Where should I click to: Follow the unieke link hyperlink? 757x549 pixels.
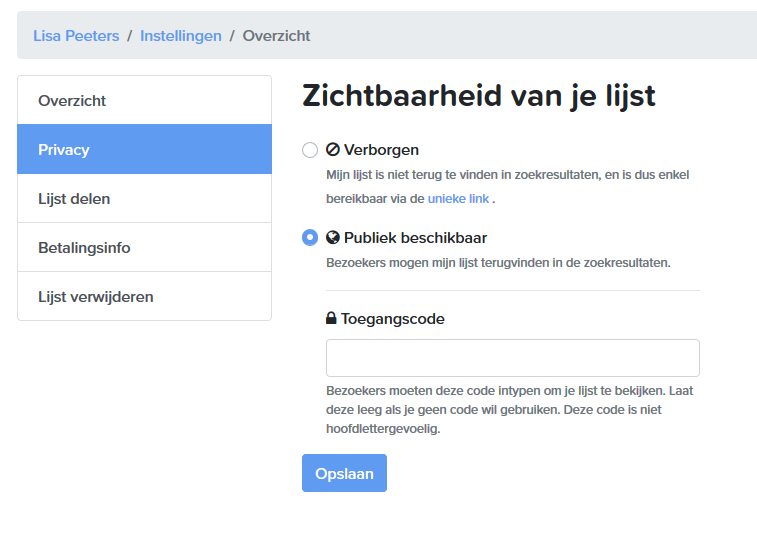[x=458, y=198]
